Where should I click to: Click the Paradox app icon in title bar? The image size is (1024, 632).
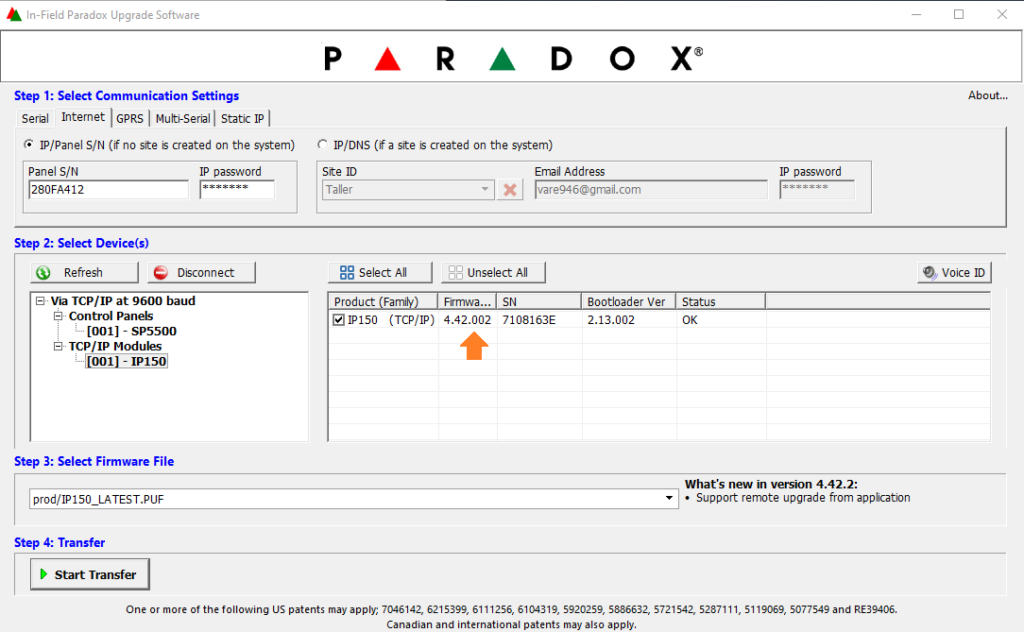click(14, 14)
